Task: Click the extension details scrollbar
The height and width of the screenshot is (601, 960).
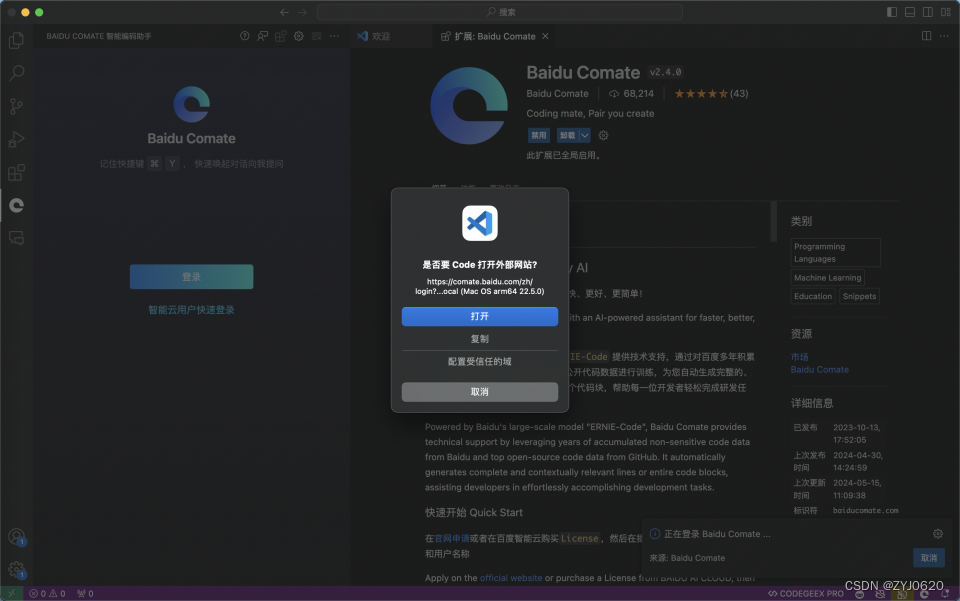Action: [x=773, y=222]
